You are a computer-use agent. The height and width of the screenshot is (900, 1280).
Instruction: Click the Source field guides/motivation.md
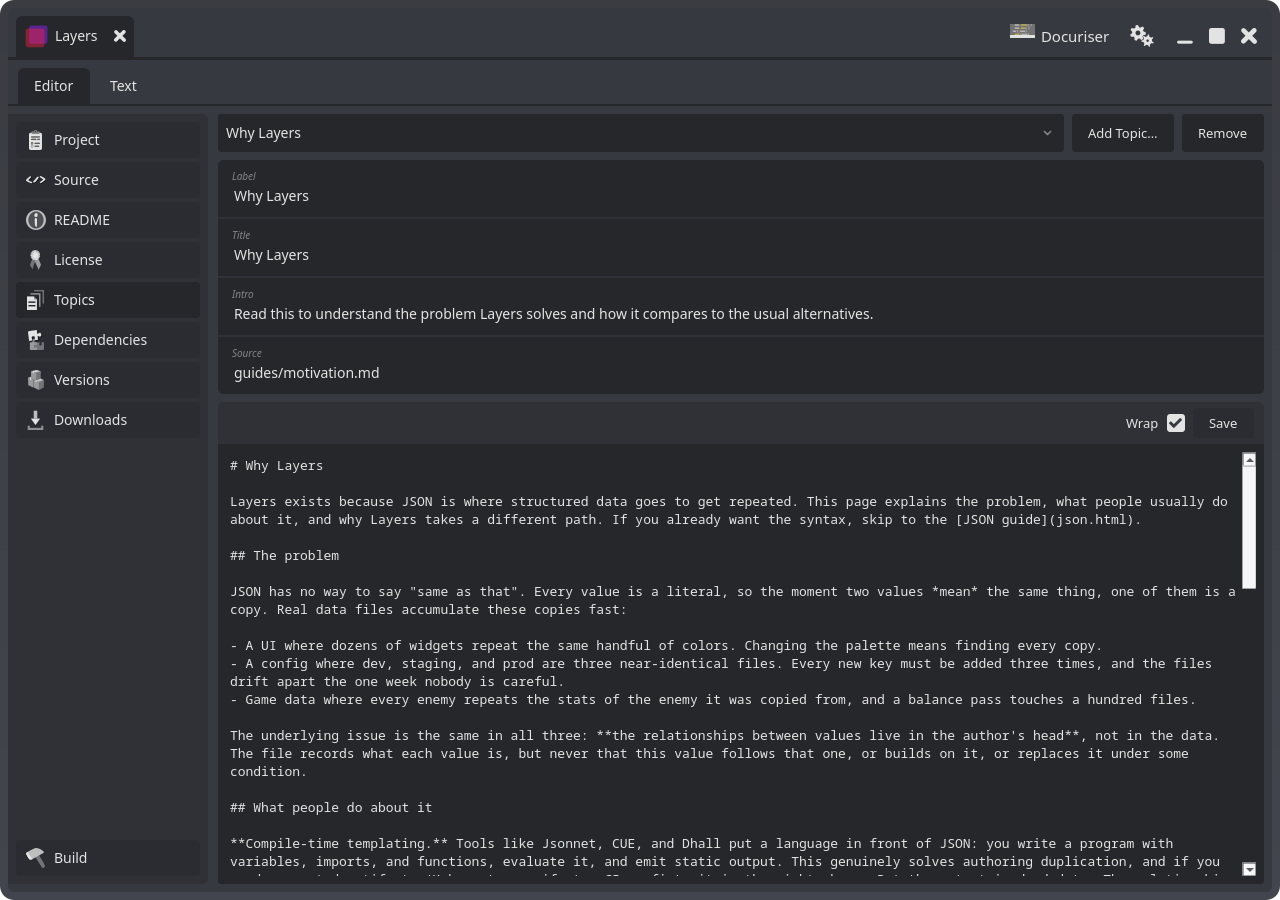pyautogui.click(x=741, y=366)
